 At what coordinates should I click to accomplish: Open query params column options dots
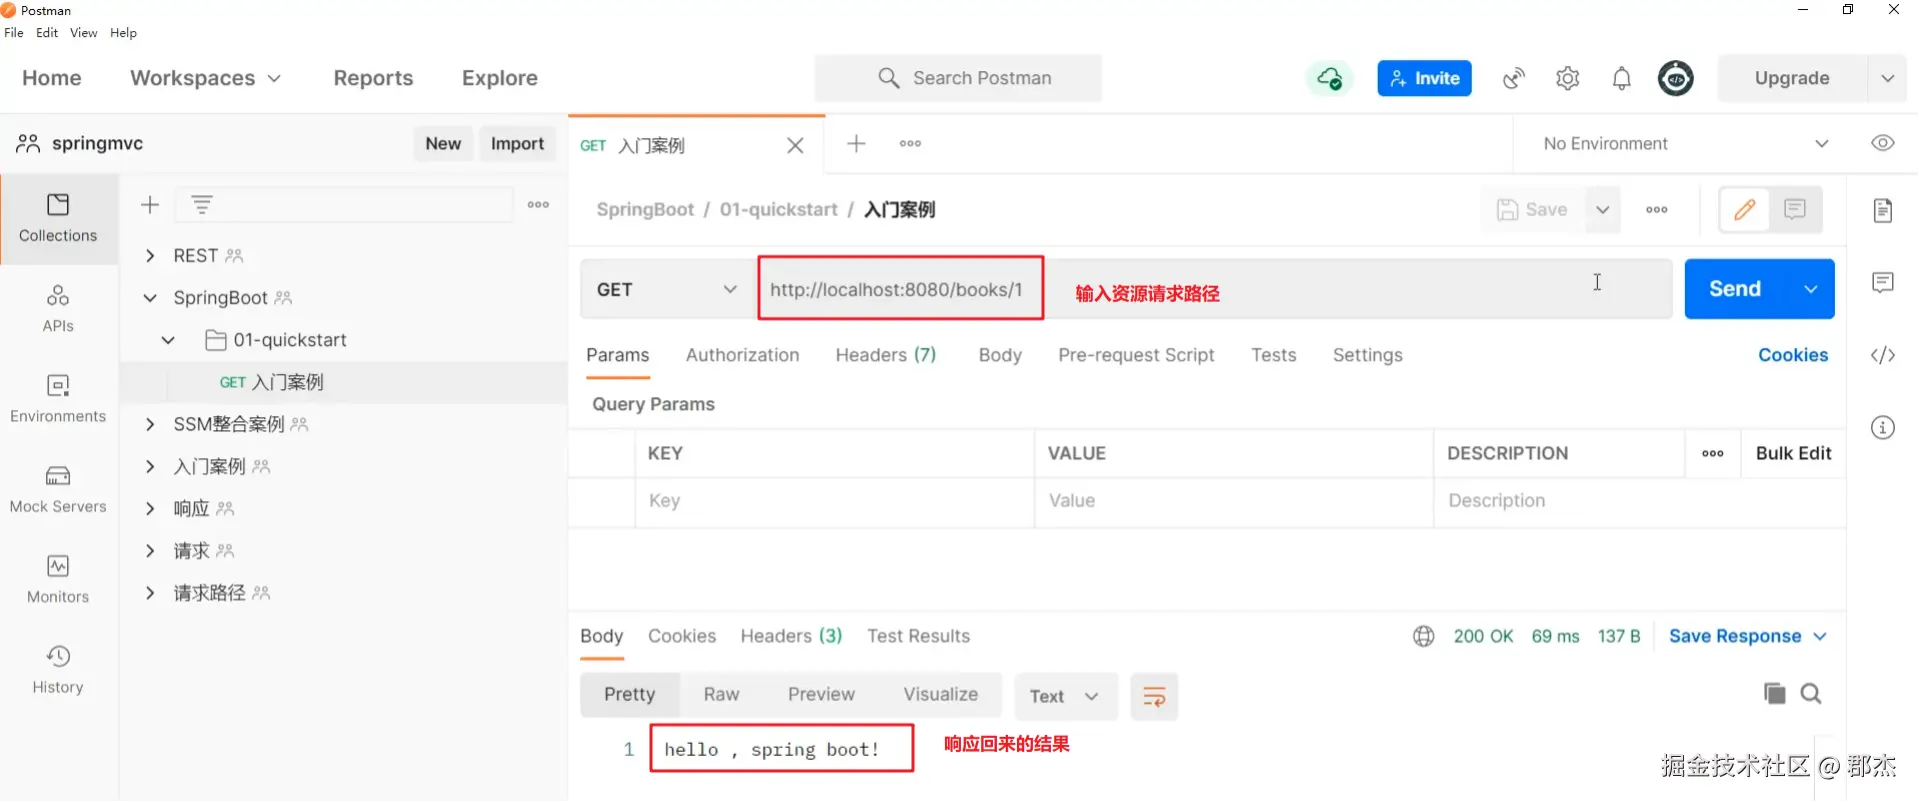point(1713,454)
